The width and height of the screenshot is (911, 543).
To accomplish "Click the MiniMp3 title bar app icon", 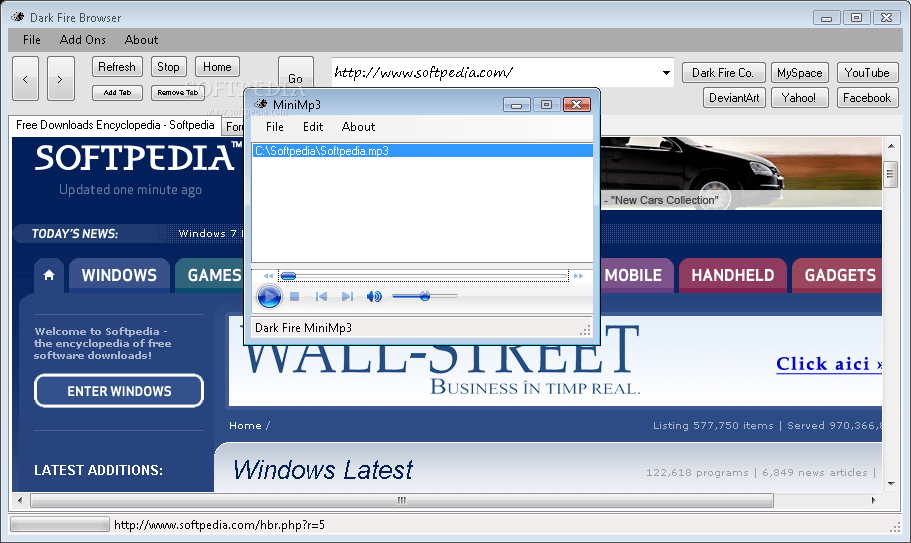I will [x=261, y=104].
